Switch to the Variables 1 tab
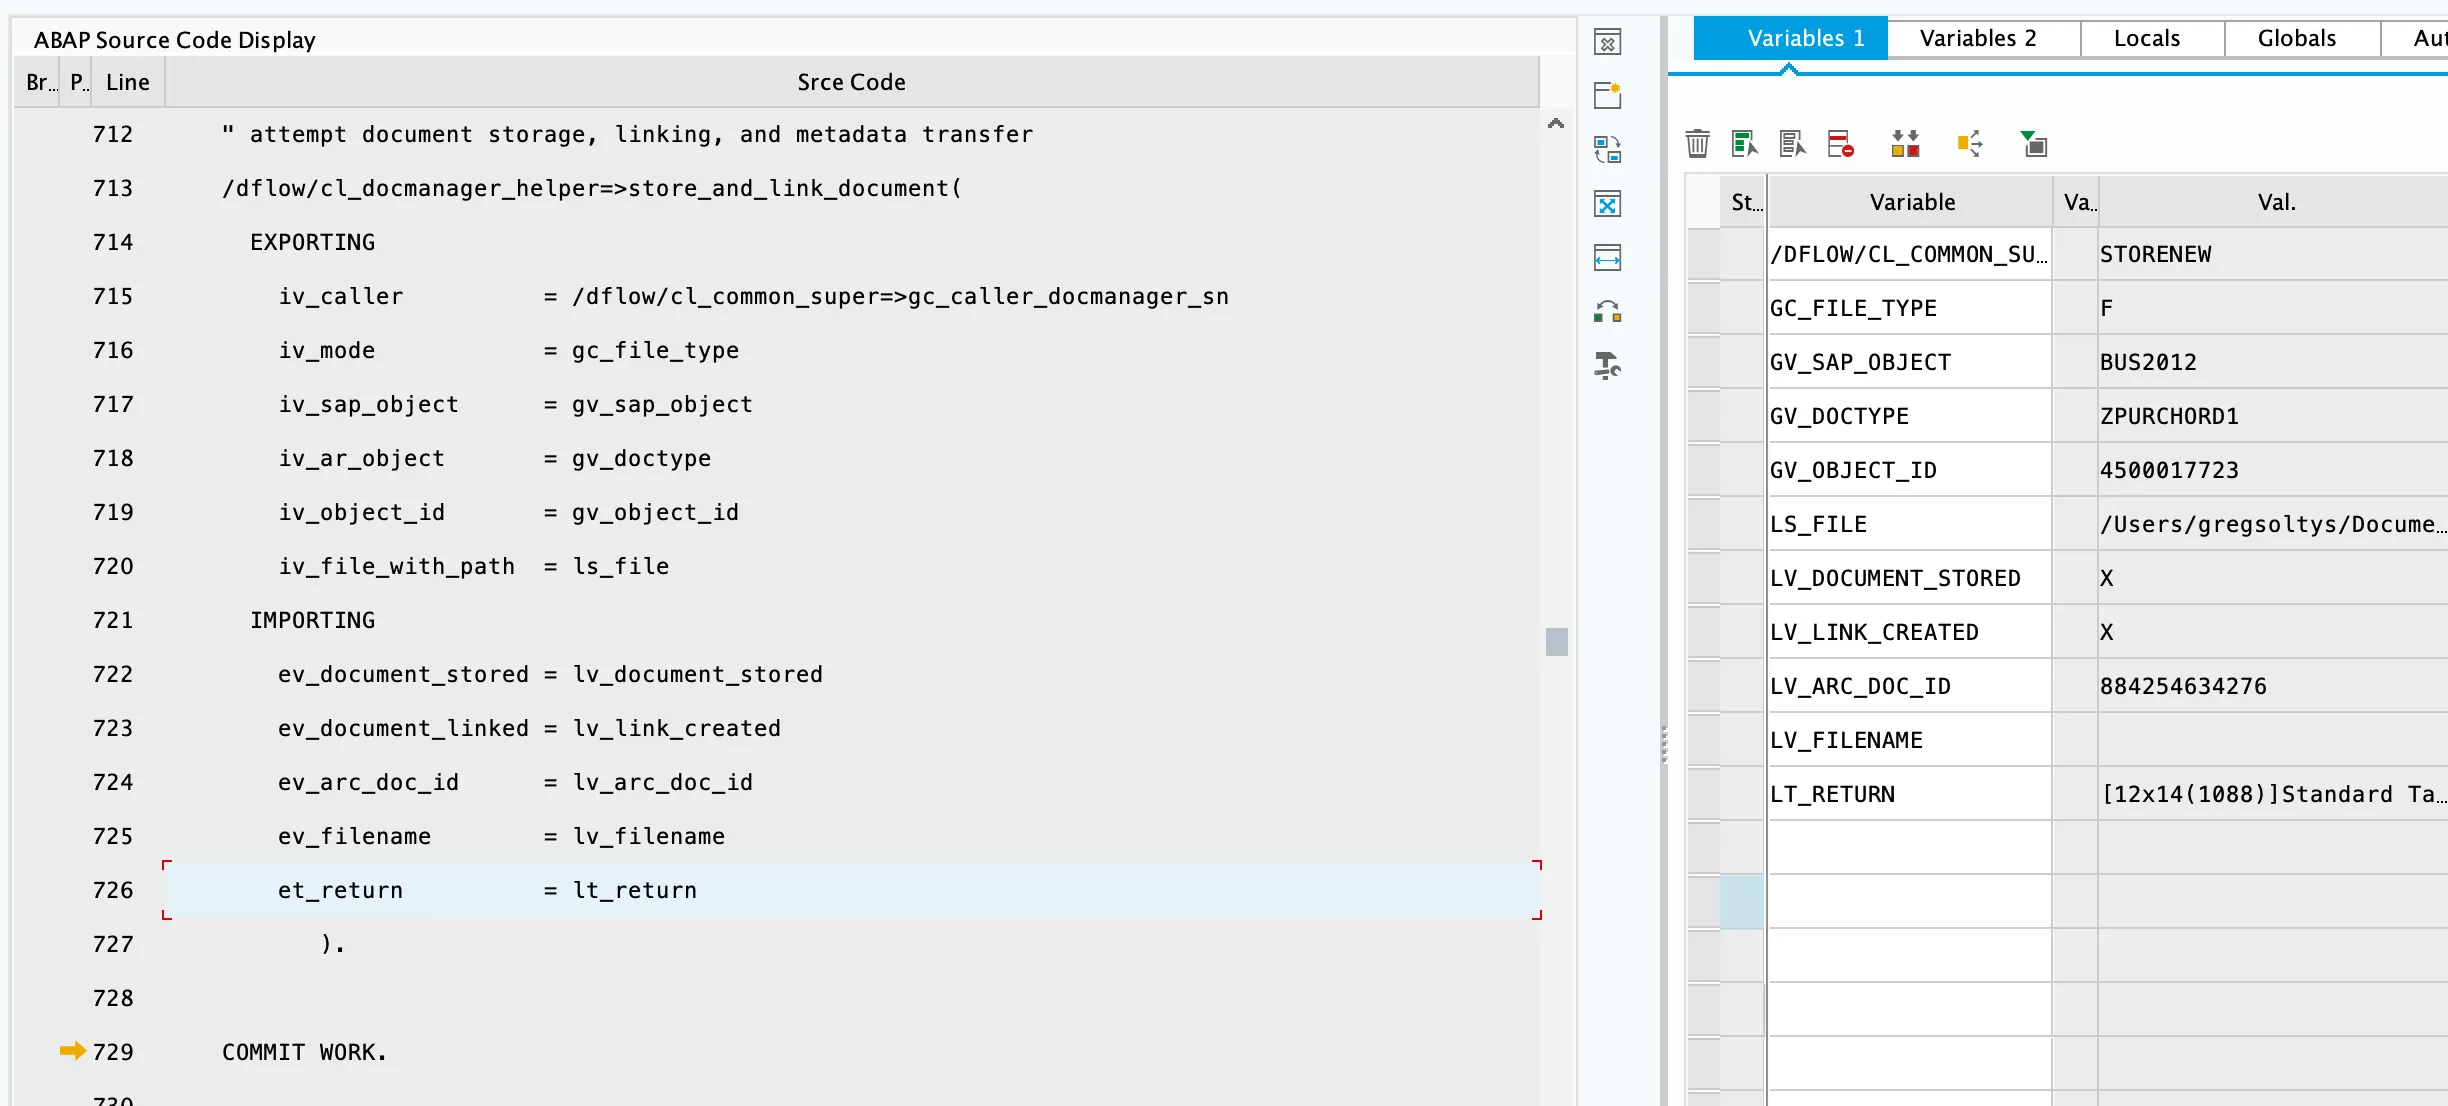 (1791, 38)
